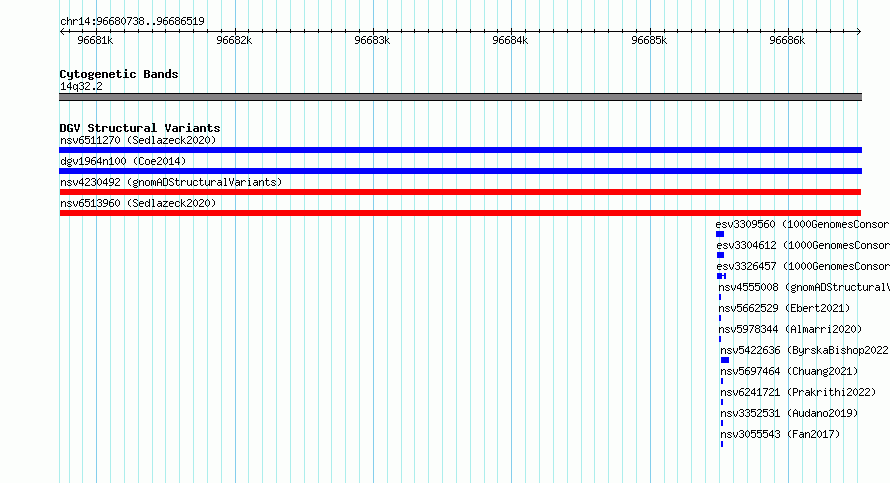This screenshot has height=483, width=890.
Task: Click the 96683k ruler tick label
Action: (372, 40)
